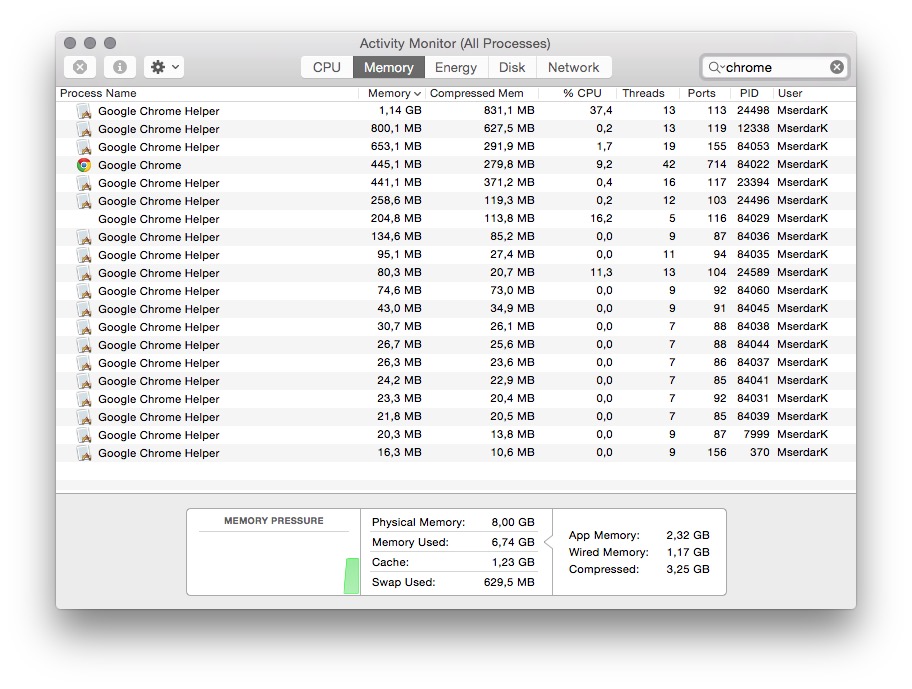Click the helper icon for PID 84044

coord(84,345)
